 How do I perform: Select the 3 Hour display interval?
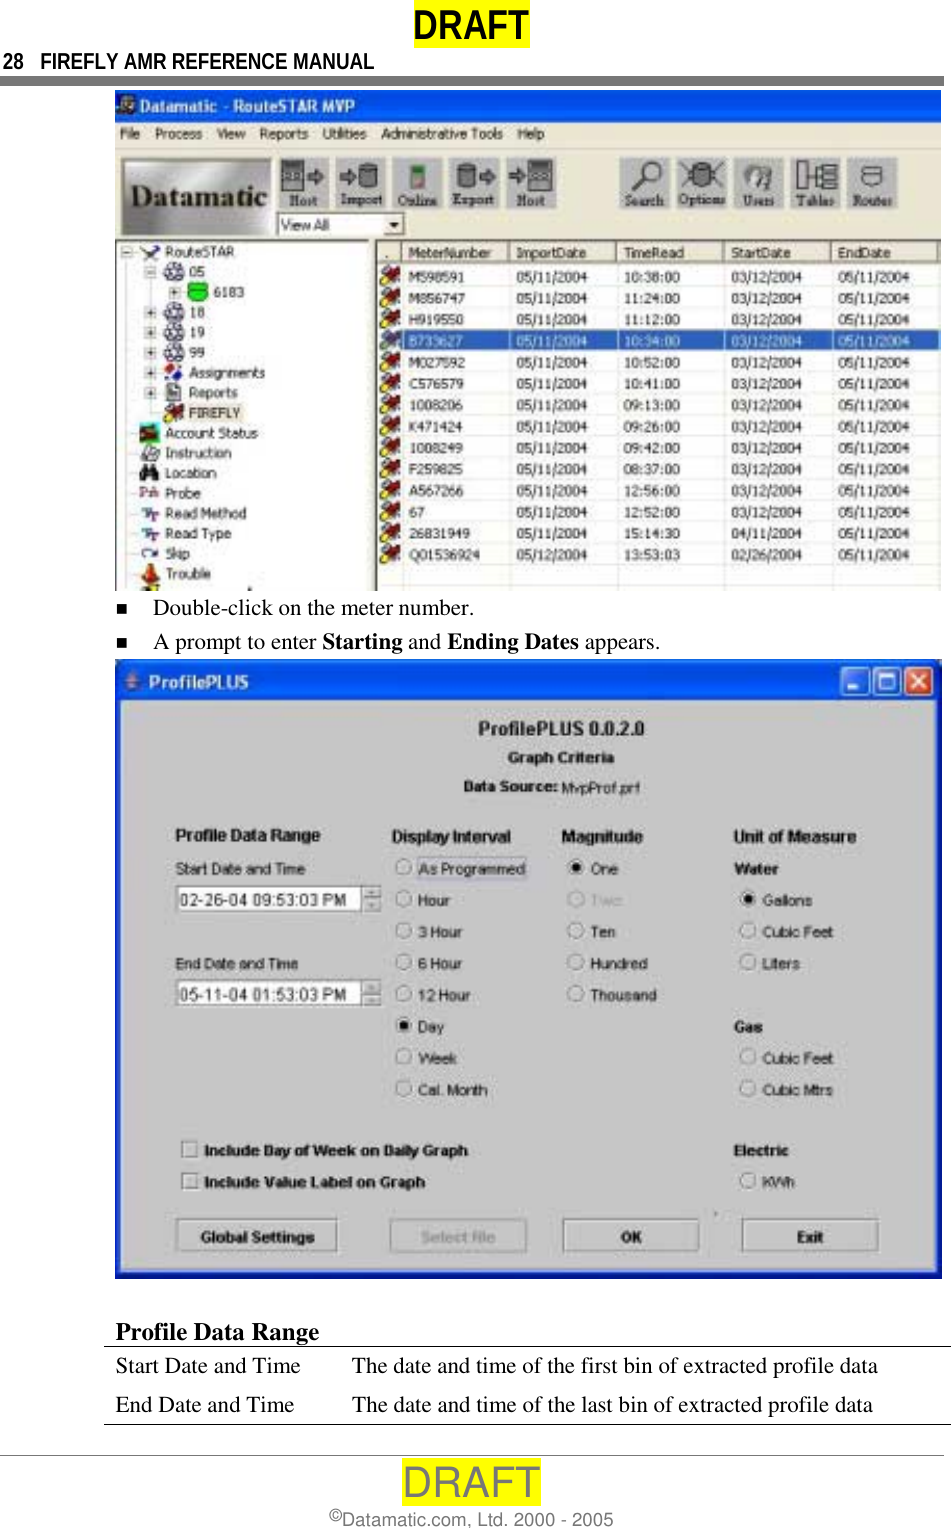tap(403, 931)
